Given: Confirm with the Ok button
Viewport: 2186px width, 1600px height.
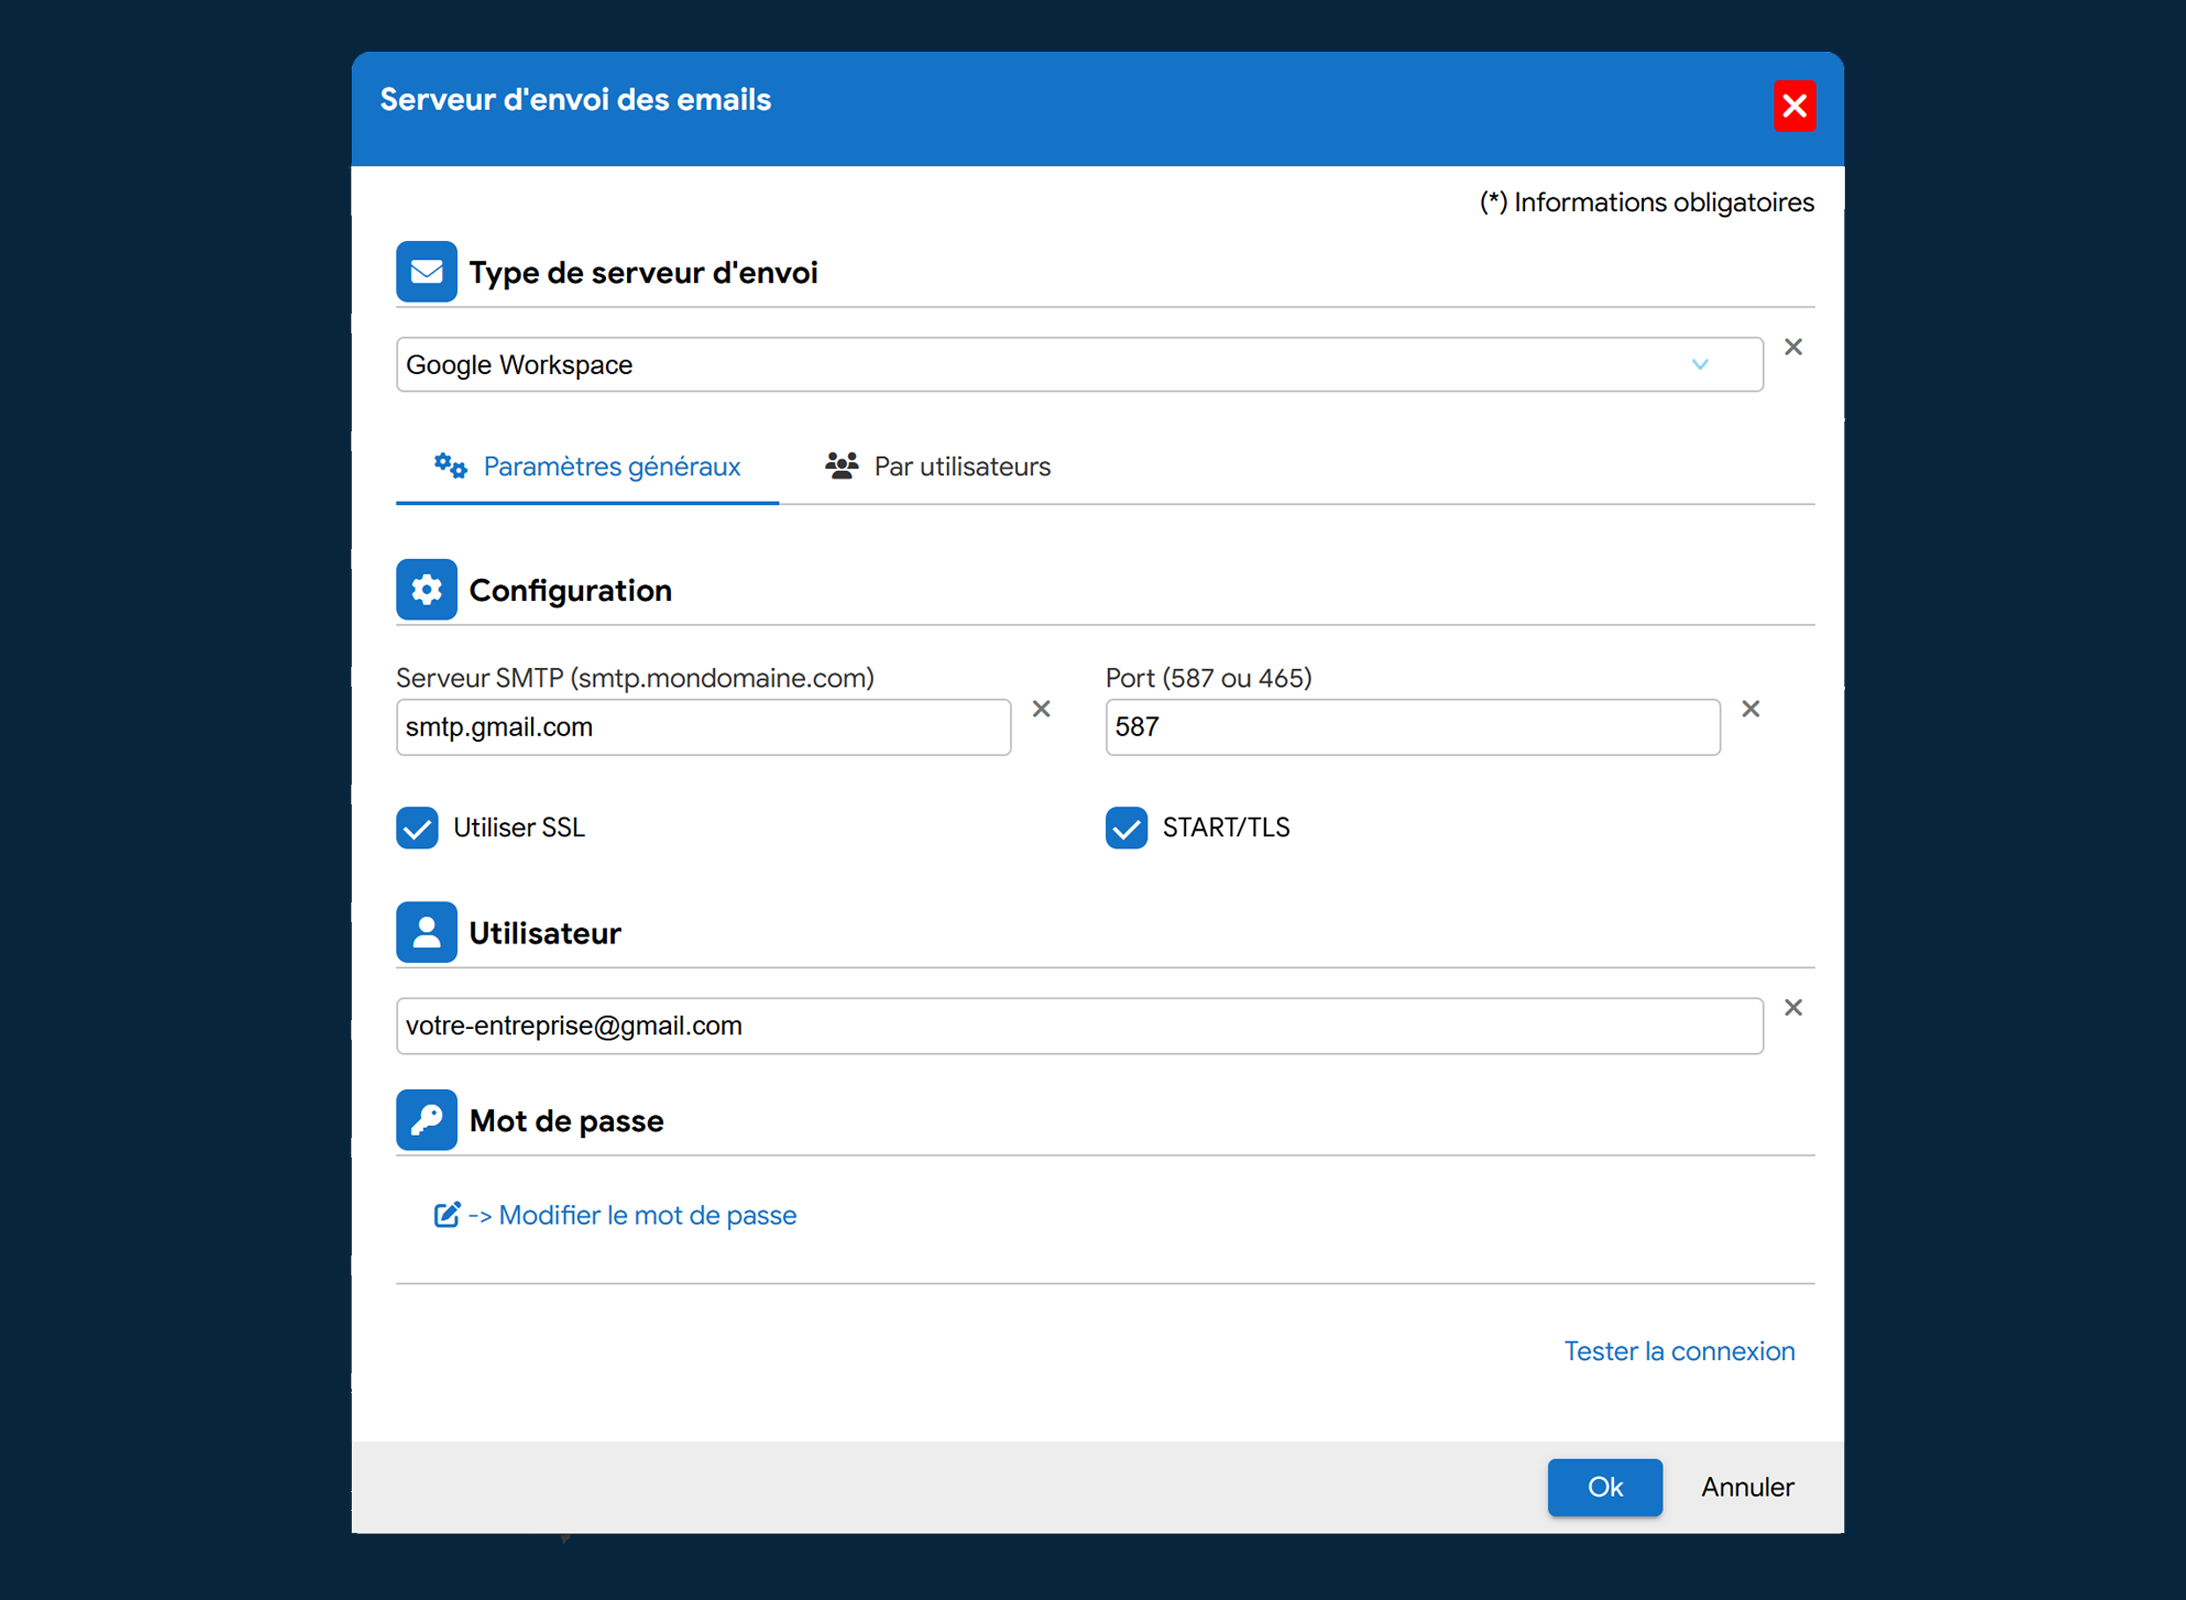Looking at the screenshot, I should [x=1604, y=1487].
